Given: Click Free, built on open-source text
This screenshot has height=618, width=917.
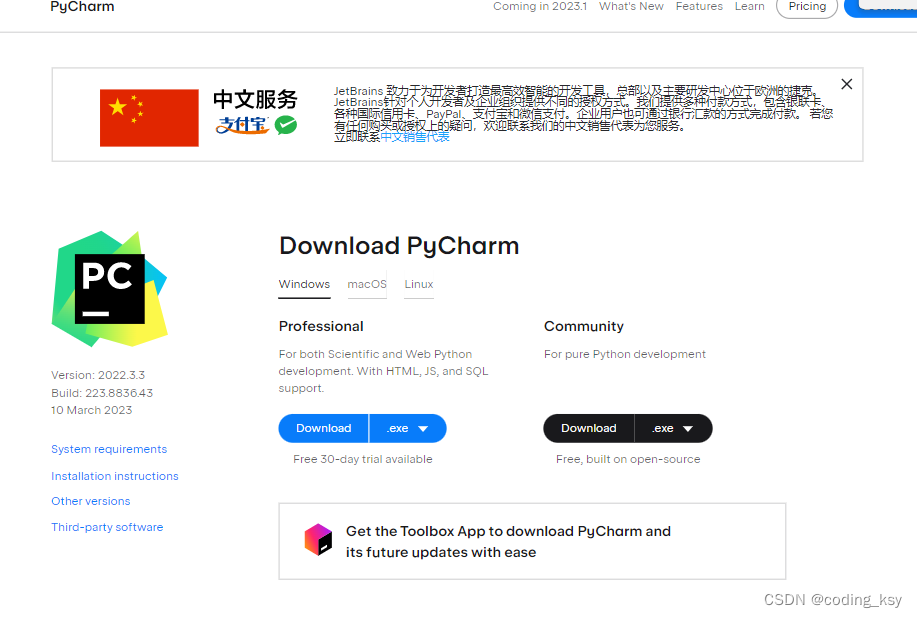Looking at the screenshot, I should pos(628,459).
